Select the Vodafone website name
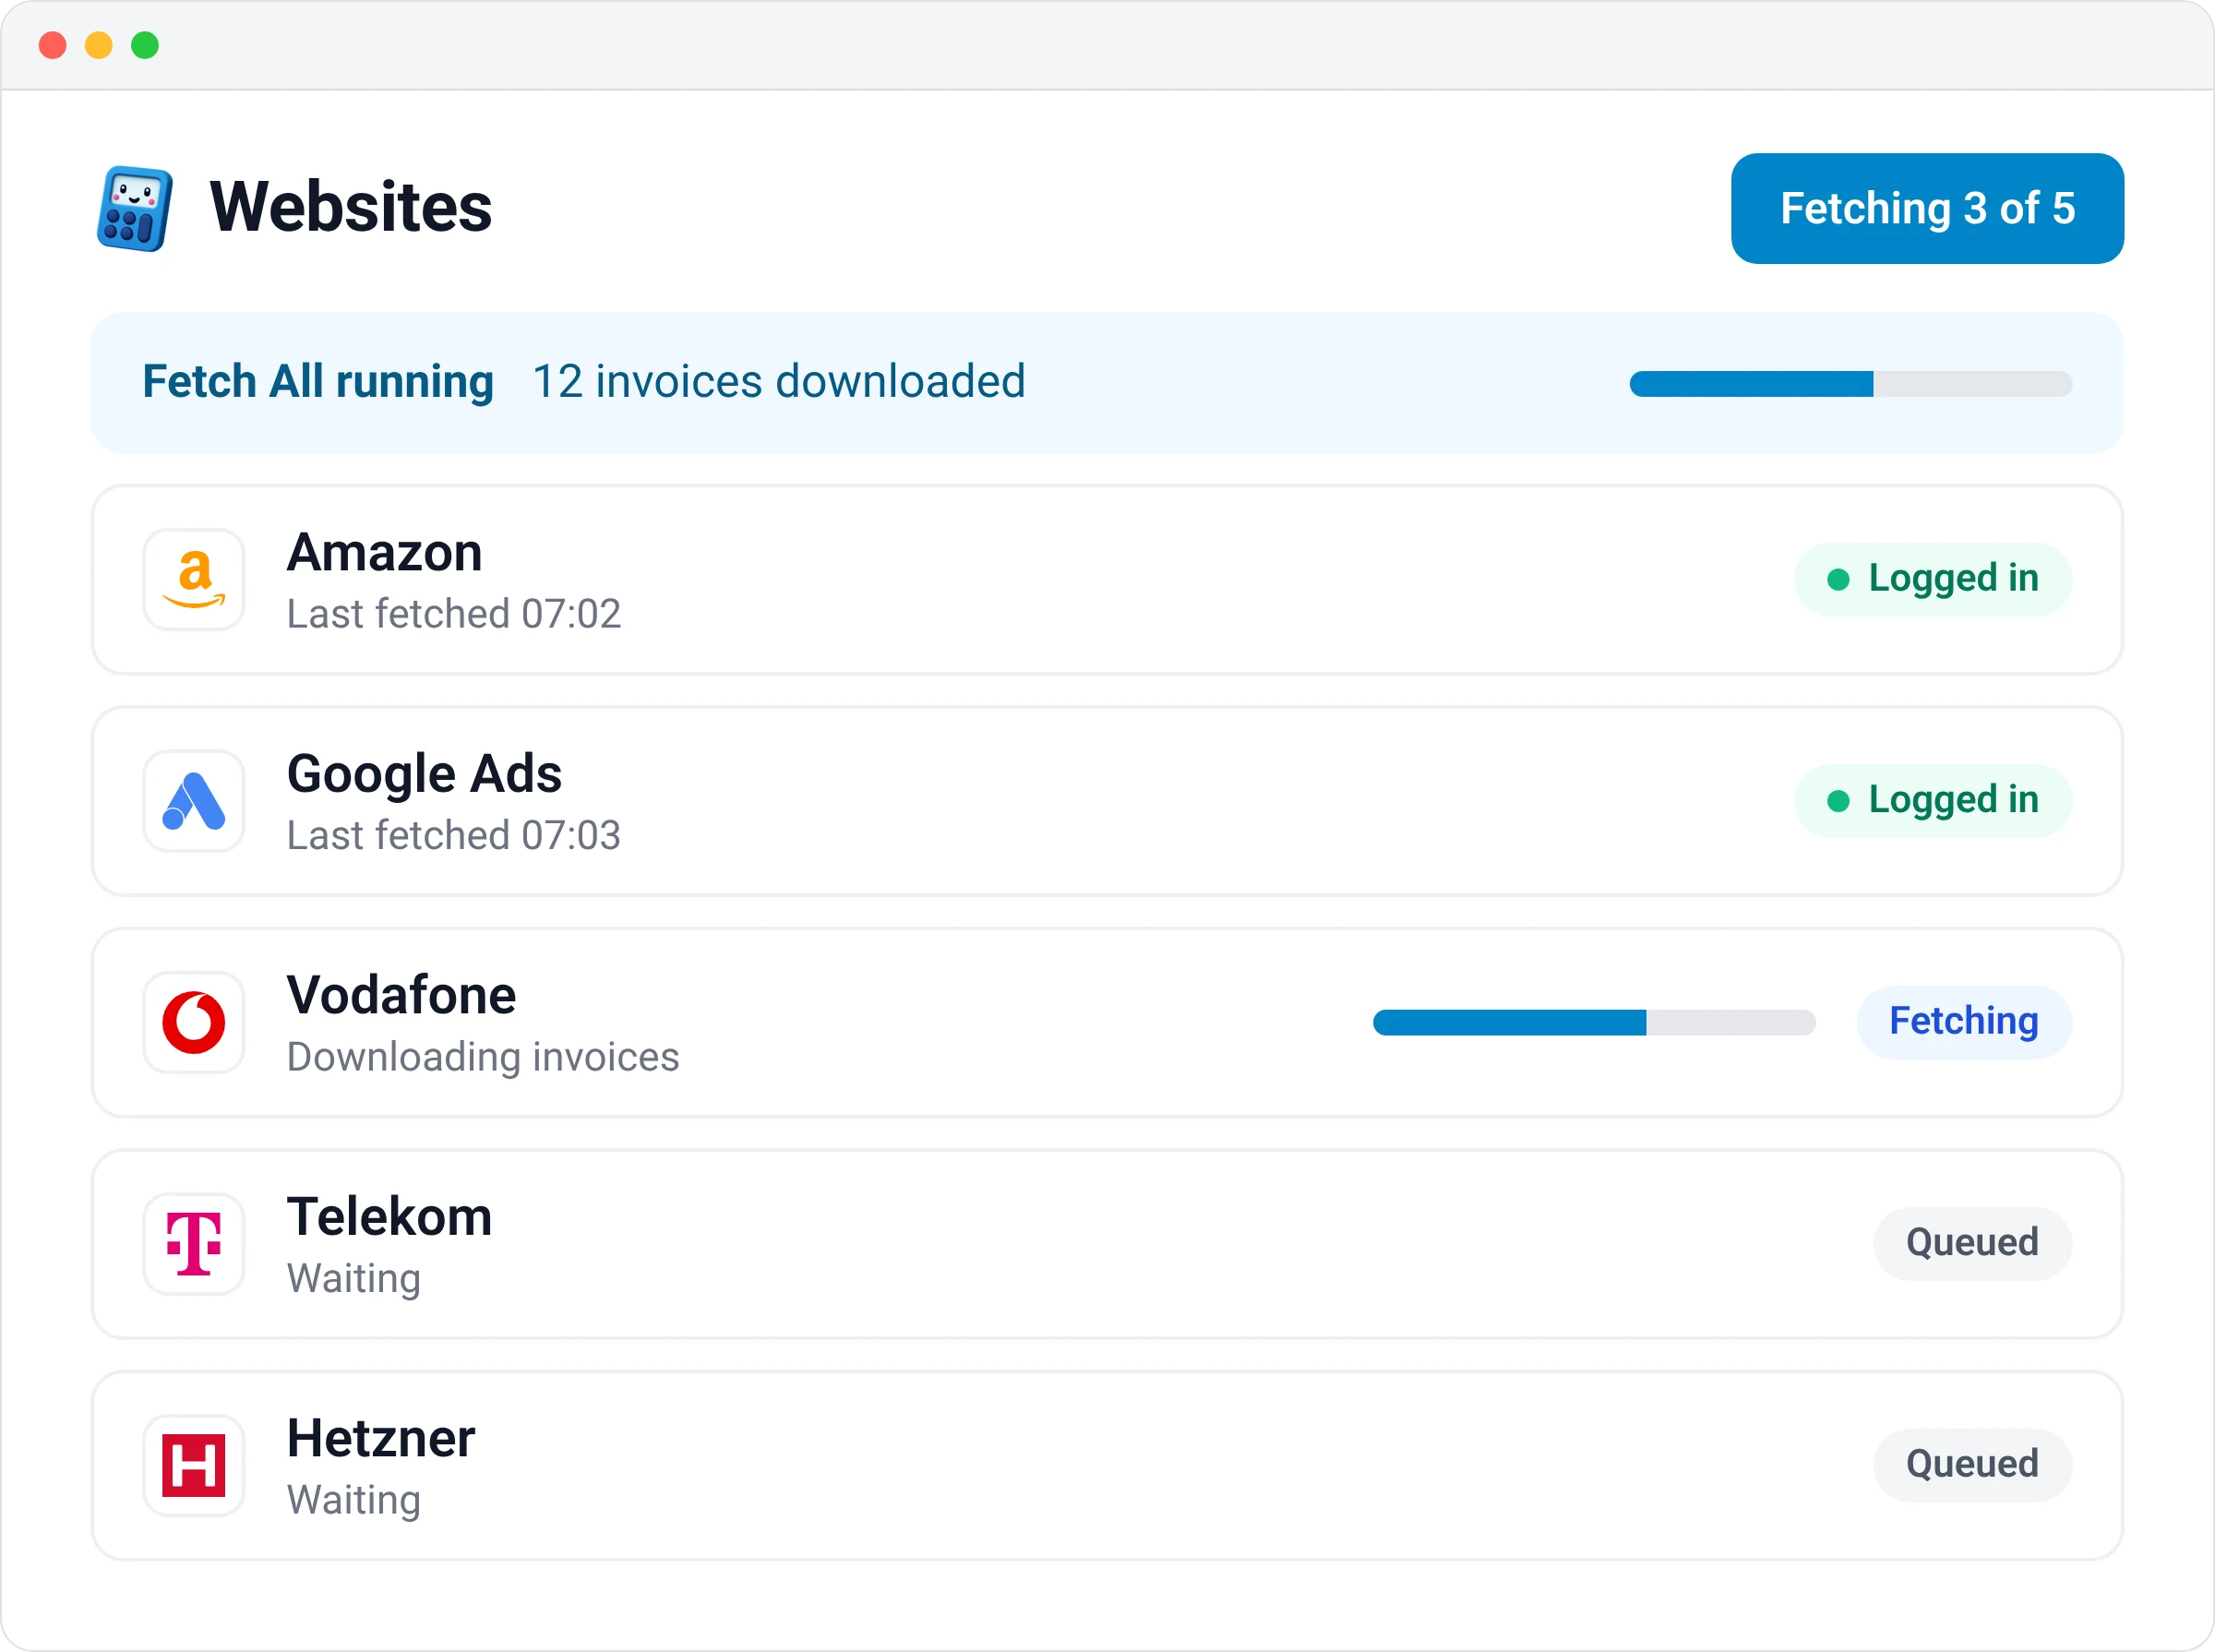 click(x=402, y=995)
